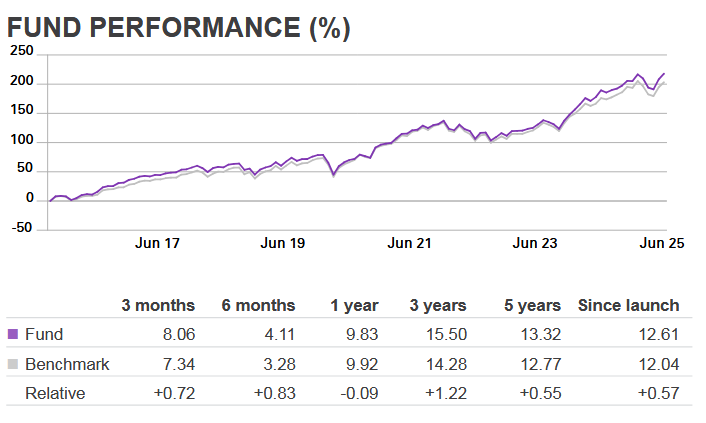Click the purple Fund legend swatch
Image resolution: width=706 pixels, height=423 pixels.
tap(13, 335)
